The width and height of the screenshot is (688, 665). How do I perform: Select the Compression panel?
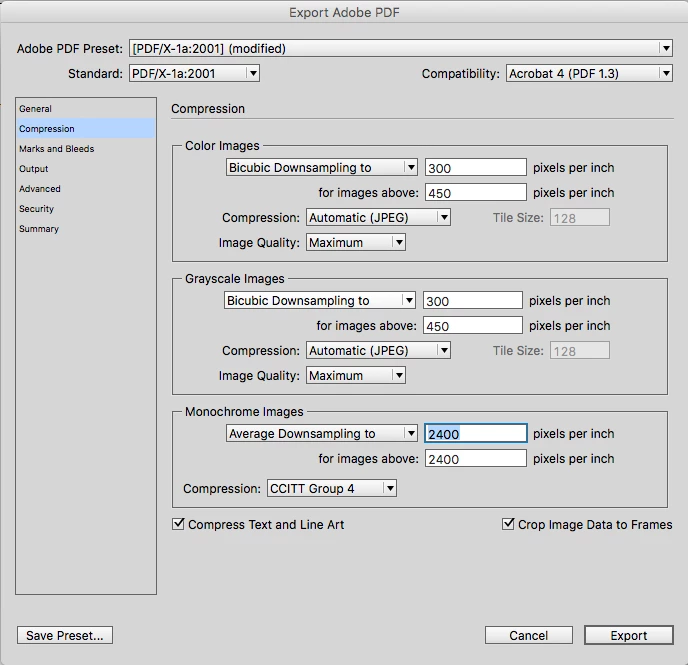click(x=86, y=129)
